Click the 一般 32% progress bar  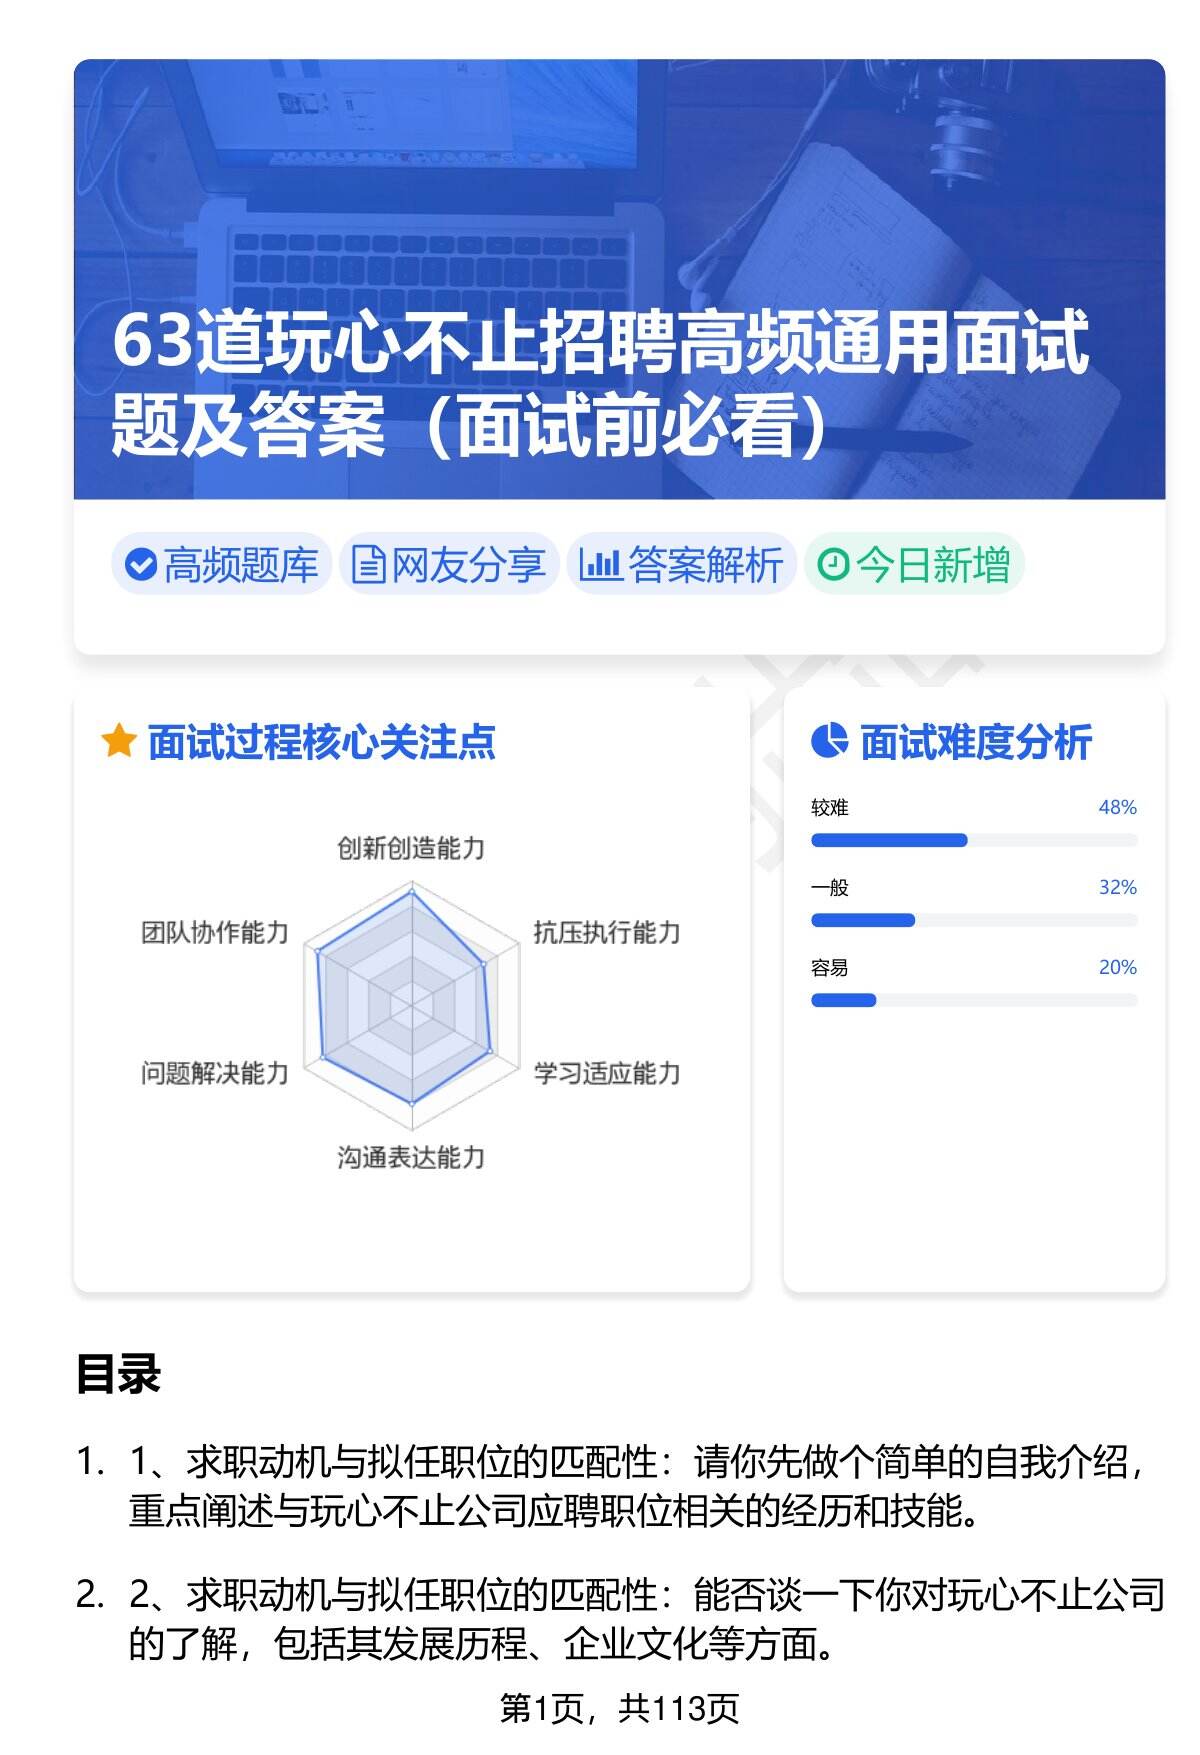[x=973, y=920]
